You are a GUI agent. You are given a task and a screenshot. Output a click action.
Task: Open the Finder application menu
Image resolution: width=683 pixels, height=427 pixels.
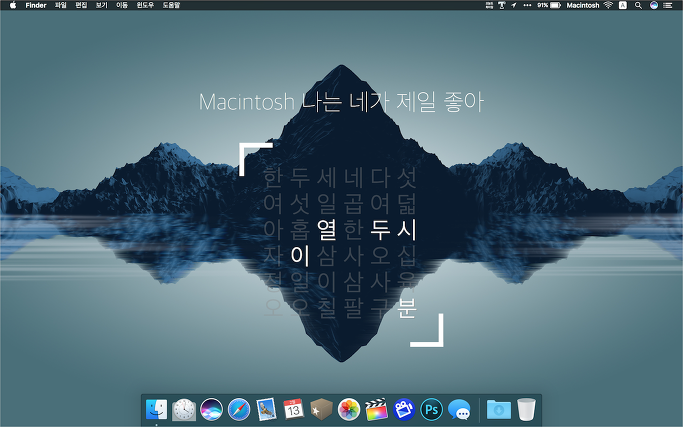click(x=36, y=5)
